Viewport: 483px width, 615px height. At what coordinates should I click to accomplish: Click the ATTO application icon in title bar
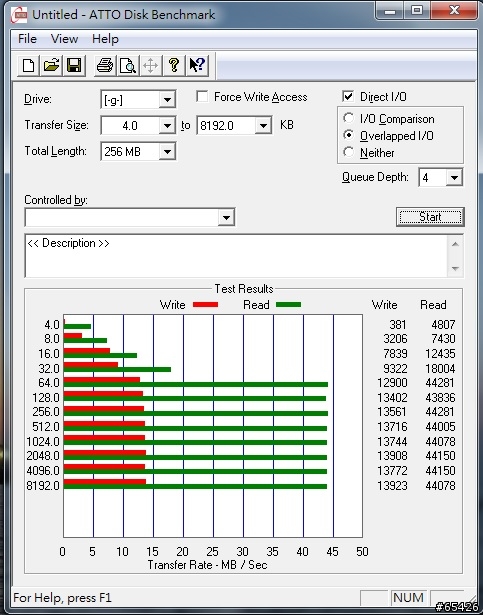[x=19, y=15]
